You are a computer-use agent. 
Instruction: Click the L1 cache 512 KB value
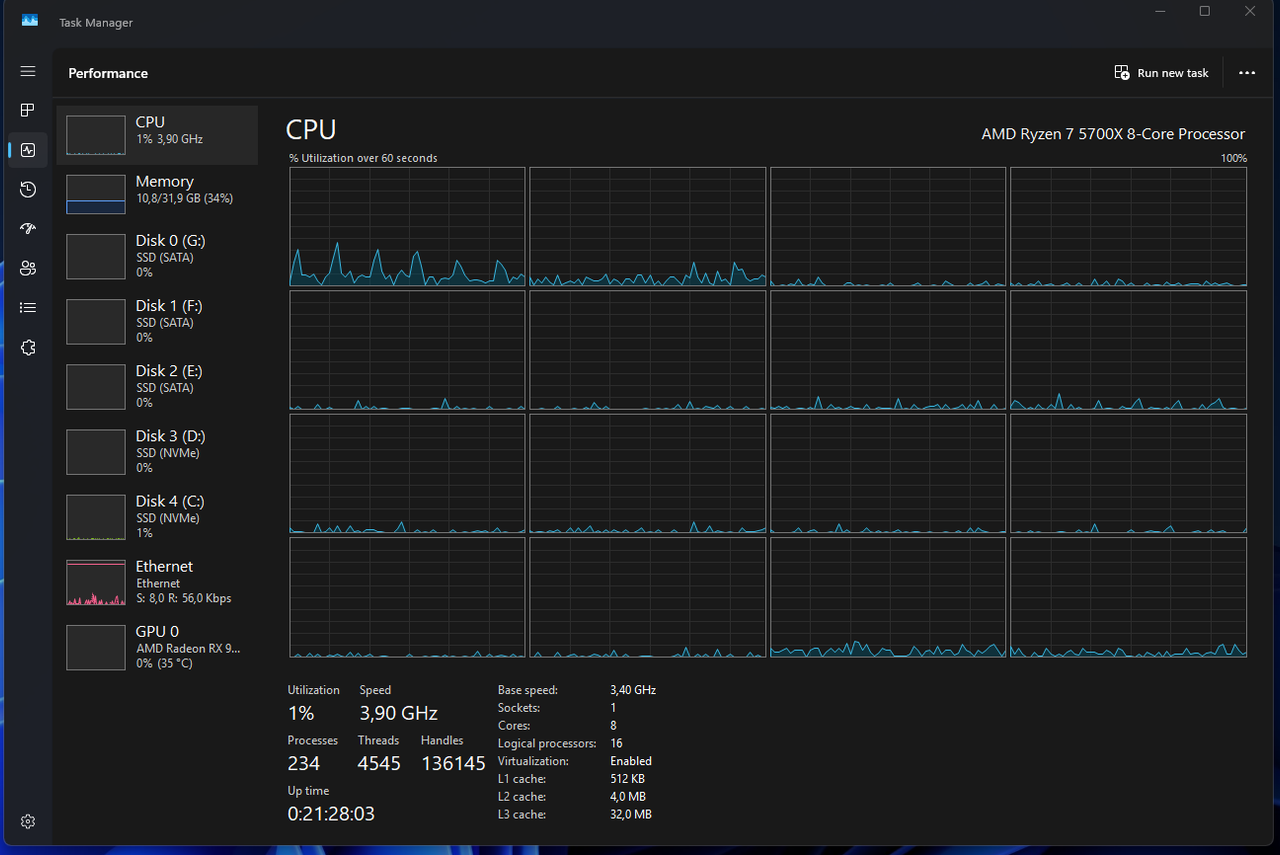point(627,779)
